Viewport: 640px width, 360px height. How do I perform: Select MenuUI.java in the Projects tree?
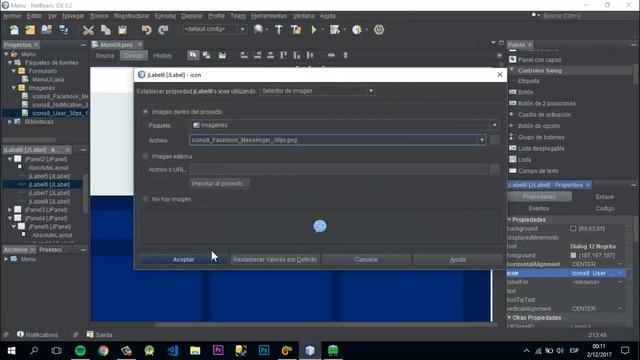48,80
